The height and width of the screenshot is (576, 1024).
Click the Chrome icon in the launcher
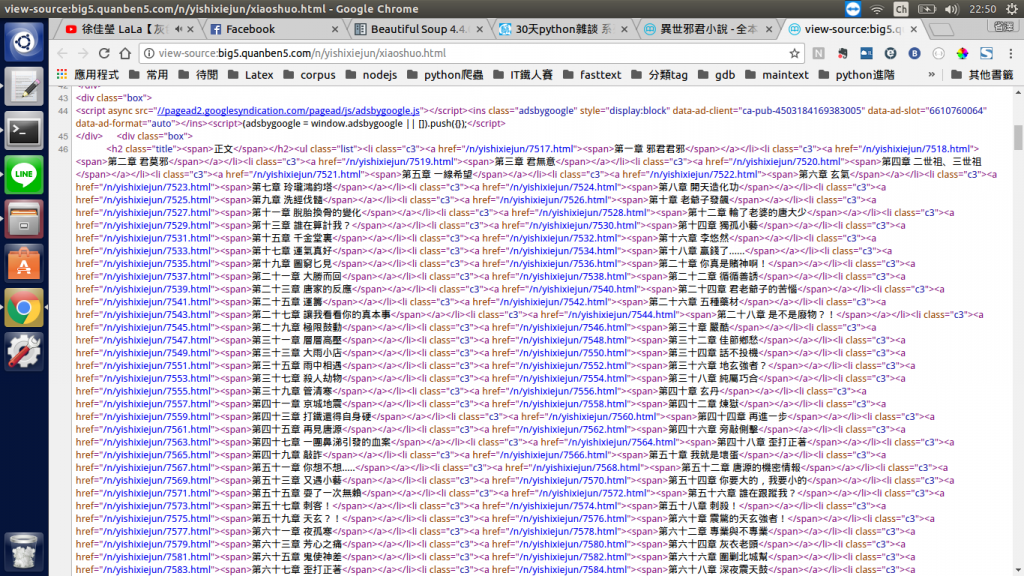pos(24,308)
